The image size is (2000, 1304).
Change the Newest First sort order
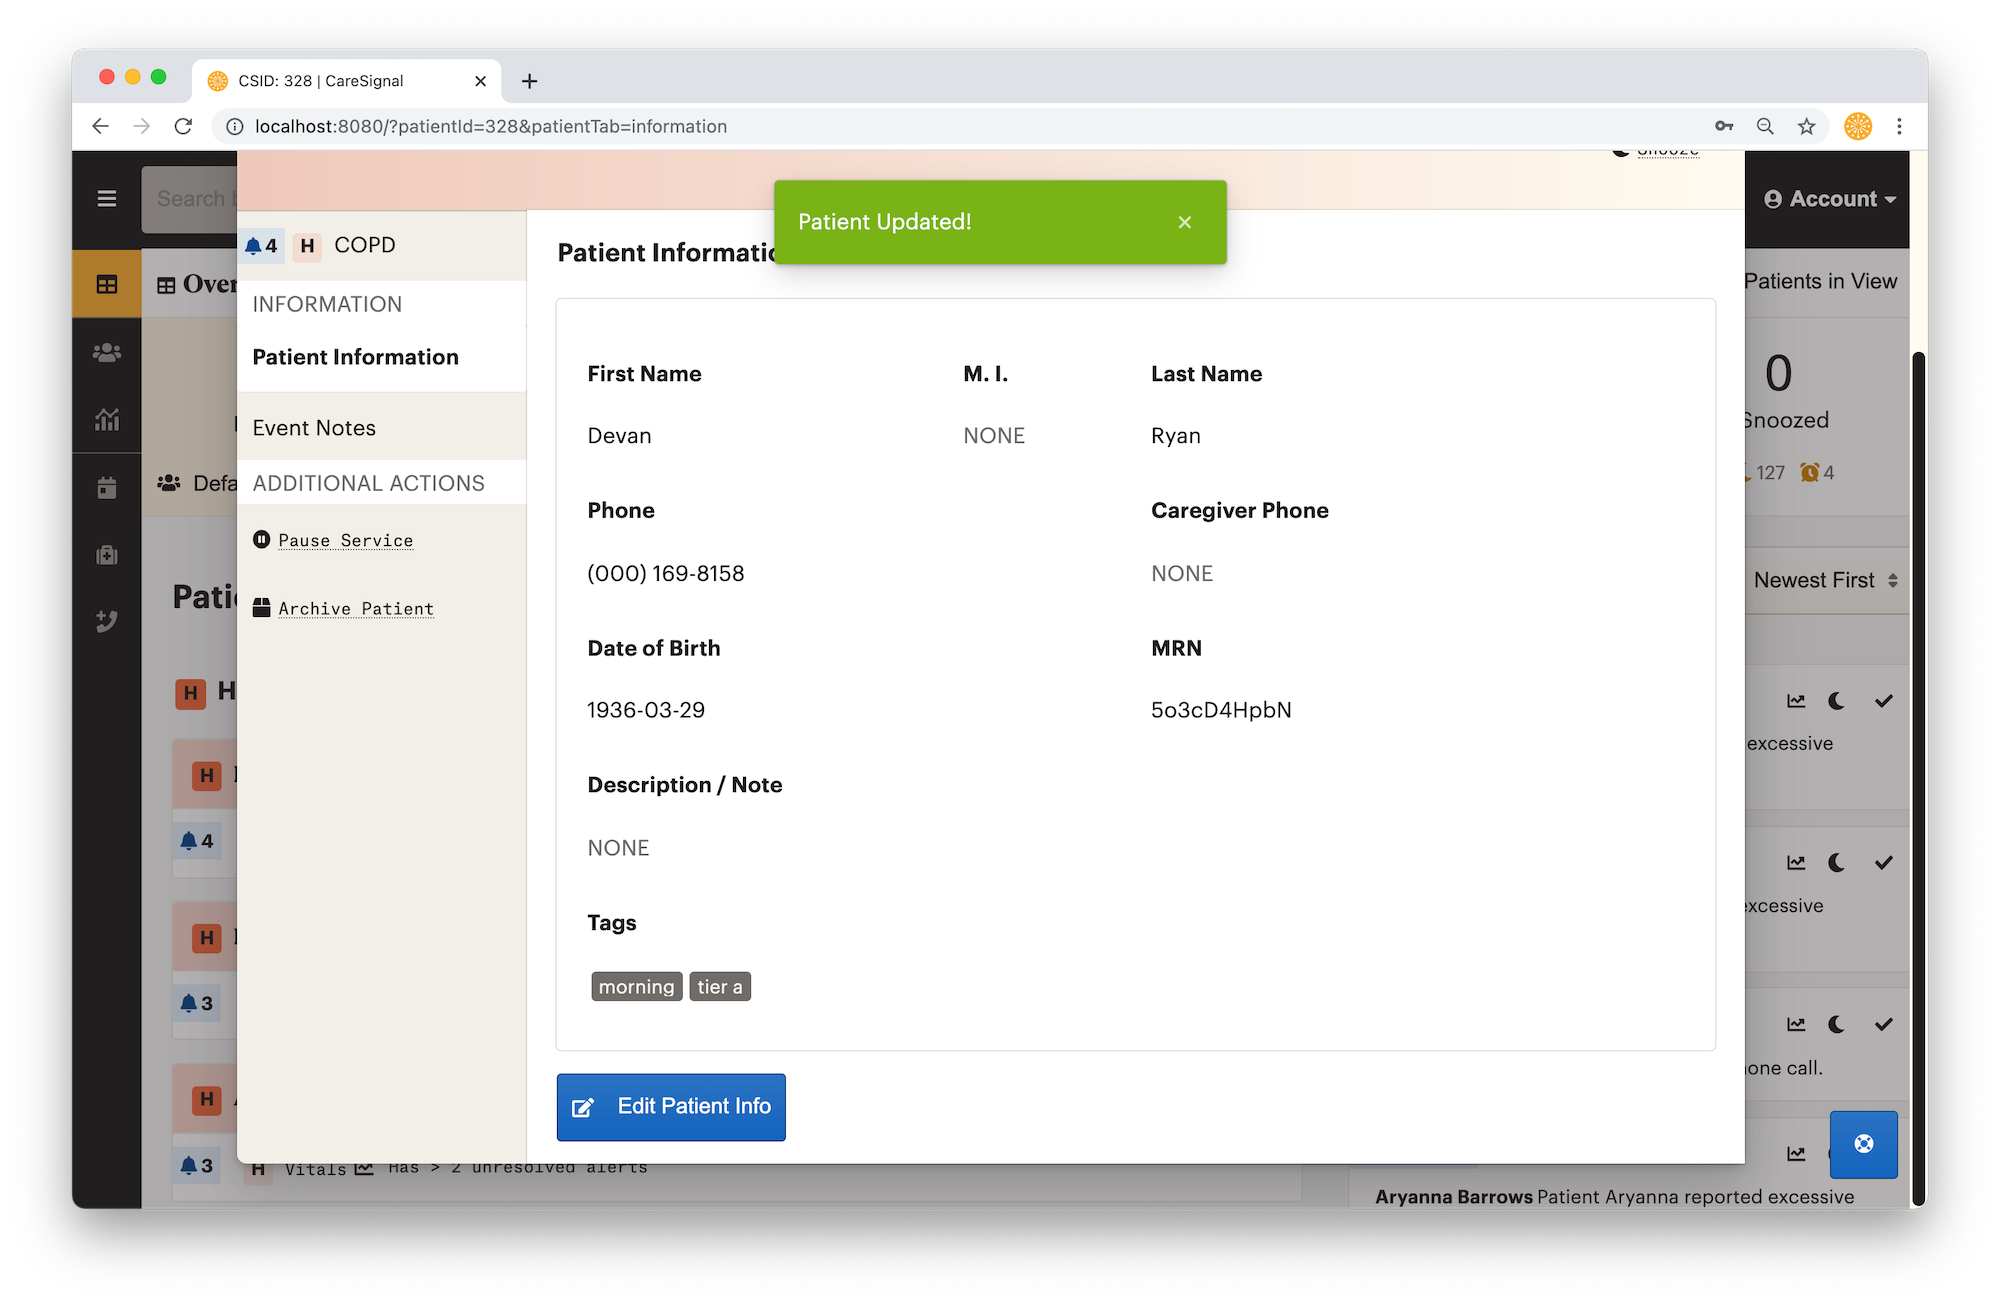click(x=1826, y=580)
